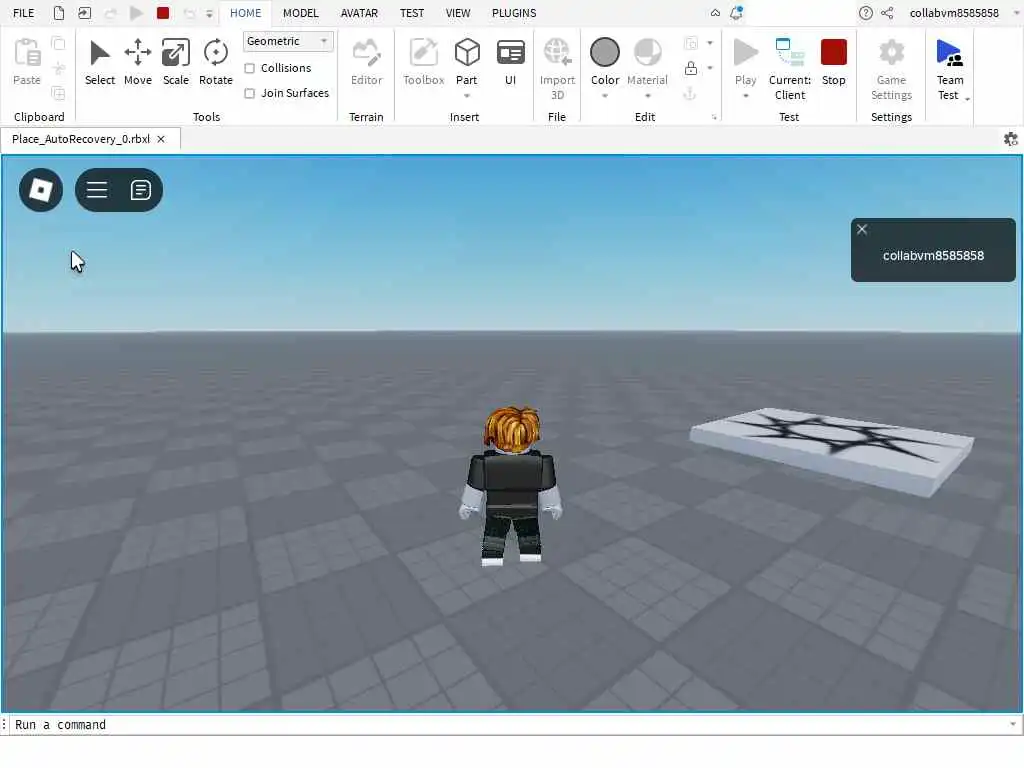This screenshot has height=768, width=1024.
Task: Insert a new Part
Action: (x=467, y=60)
